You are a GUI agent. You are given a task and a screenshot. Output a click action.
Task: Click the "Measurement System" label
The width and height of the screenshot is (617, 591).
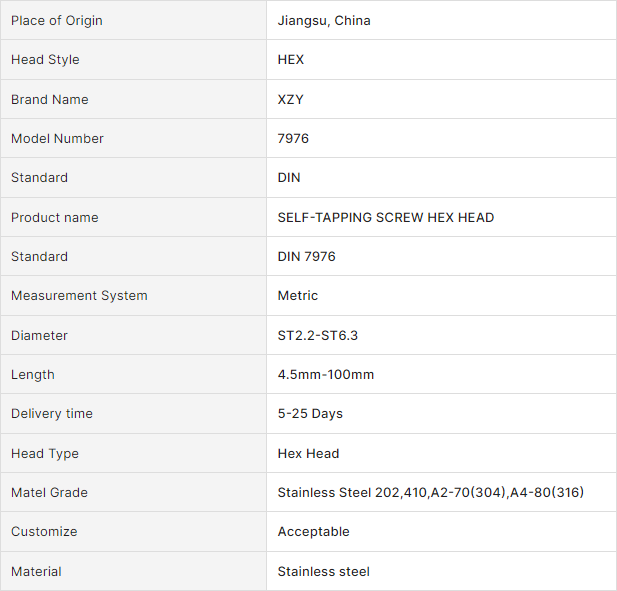point(79,296)
